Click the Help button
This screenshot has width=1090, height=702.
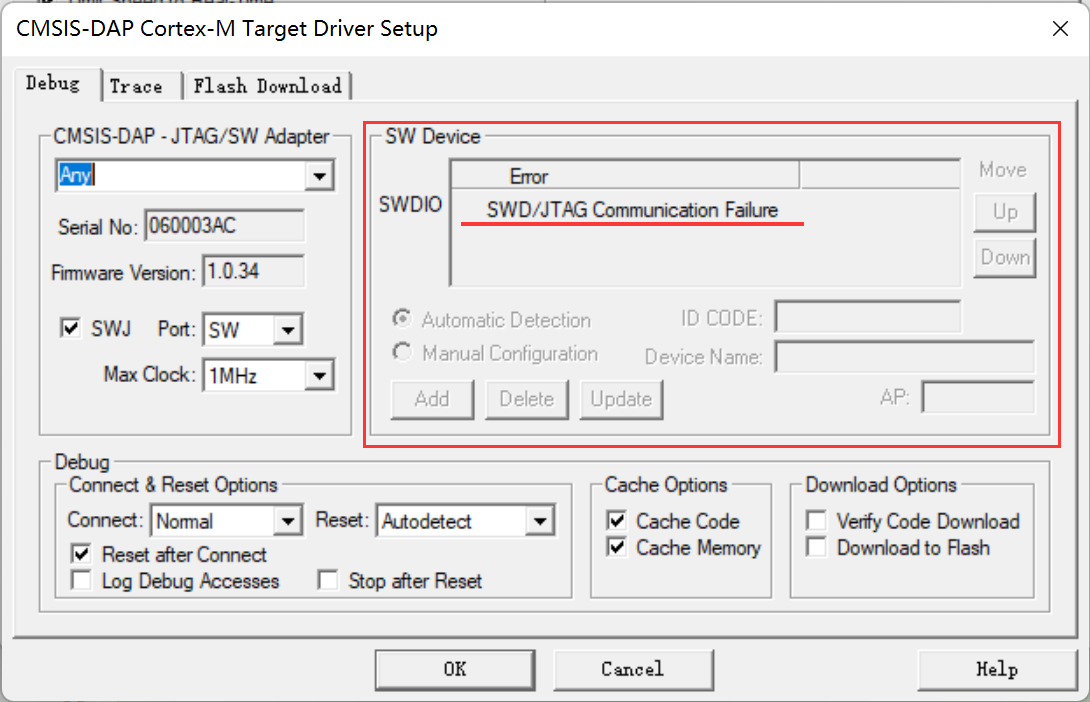(x=997, y=669)
